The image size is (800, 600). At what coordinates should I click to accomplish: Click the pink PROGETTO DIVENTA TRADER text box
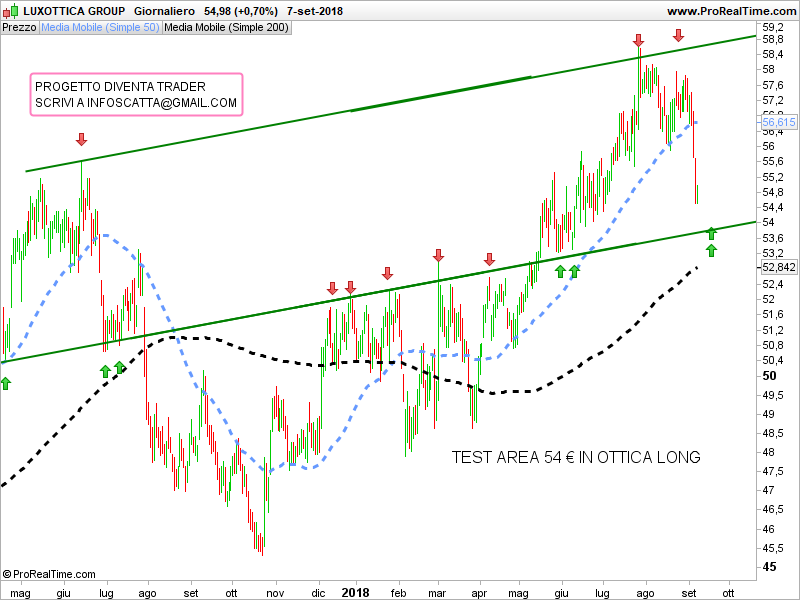[136, 95]
